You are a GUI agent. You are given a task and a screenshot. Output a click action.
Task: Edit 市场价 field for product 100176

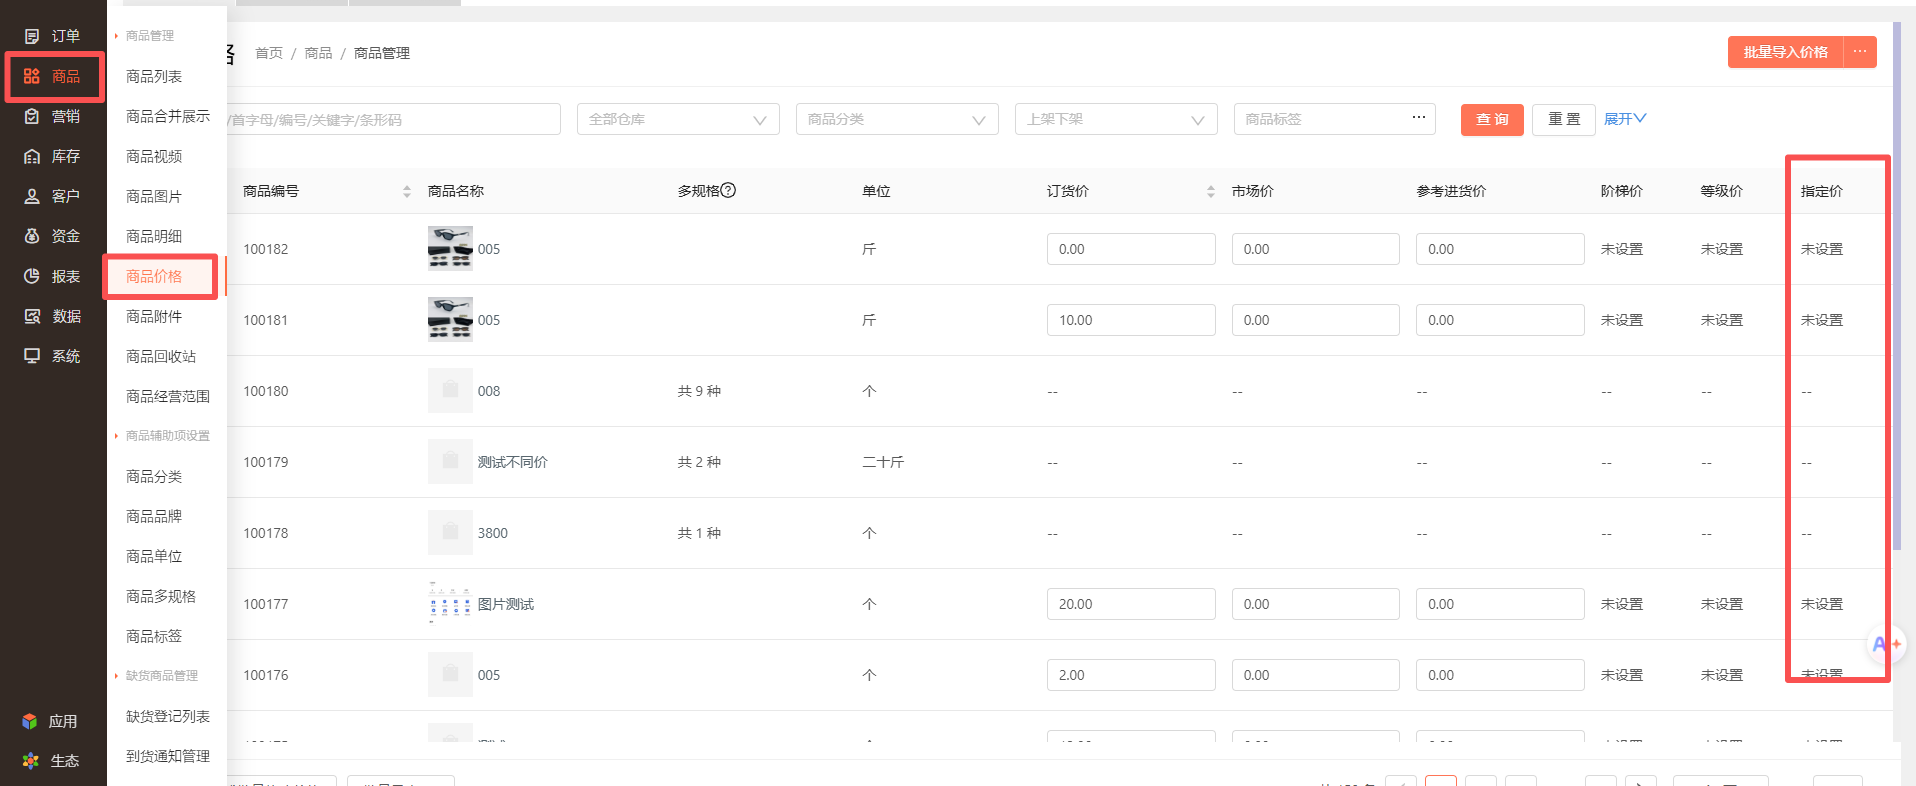[x=1316, y=675]
